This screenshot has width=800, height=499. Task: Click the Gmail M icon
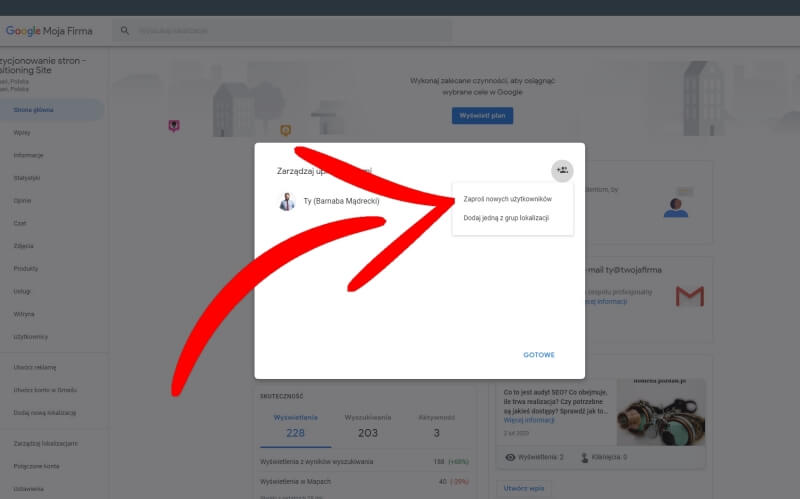690,296
